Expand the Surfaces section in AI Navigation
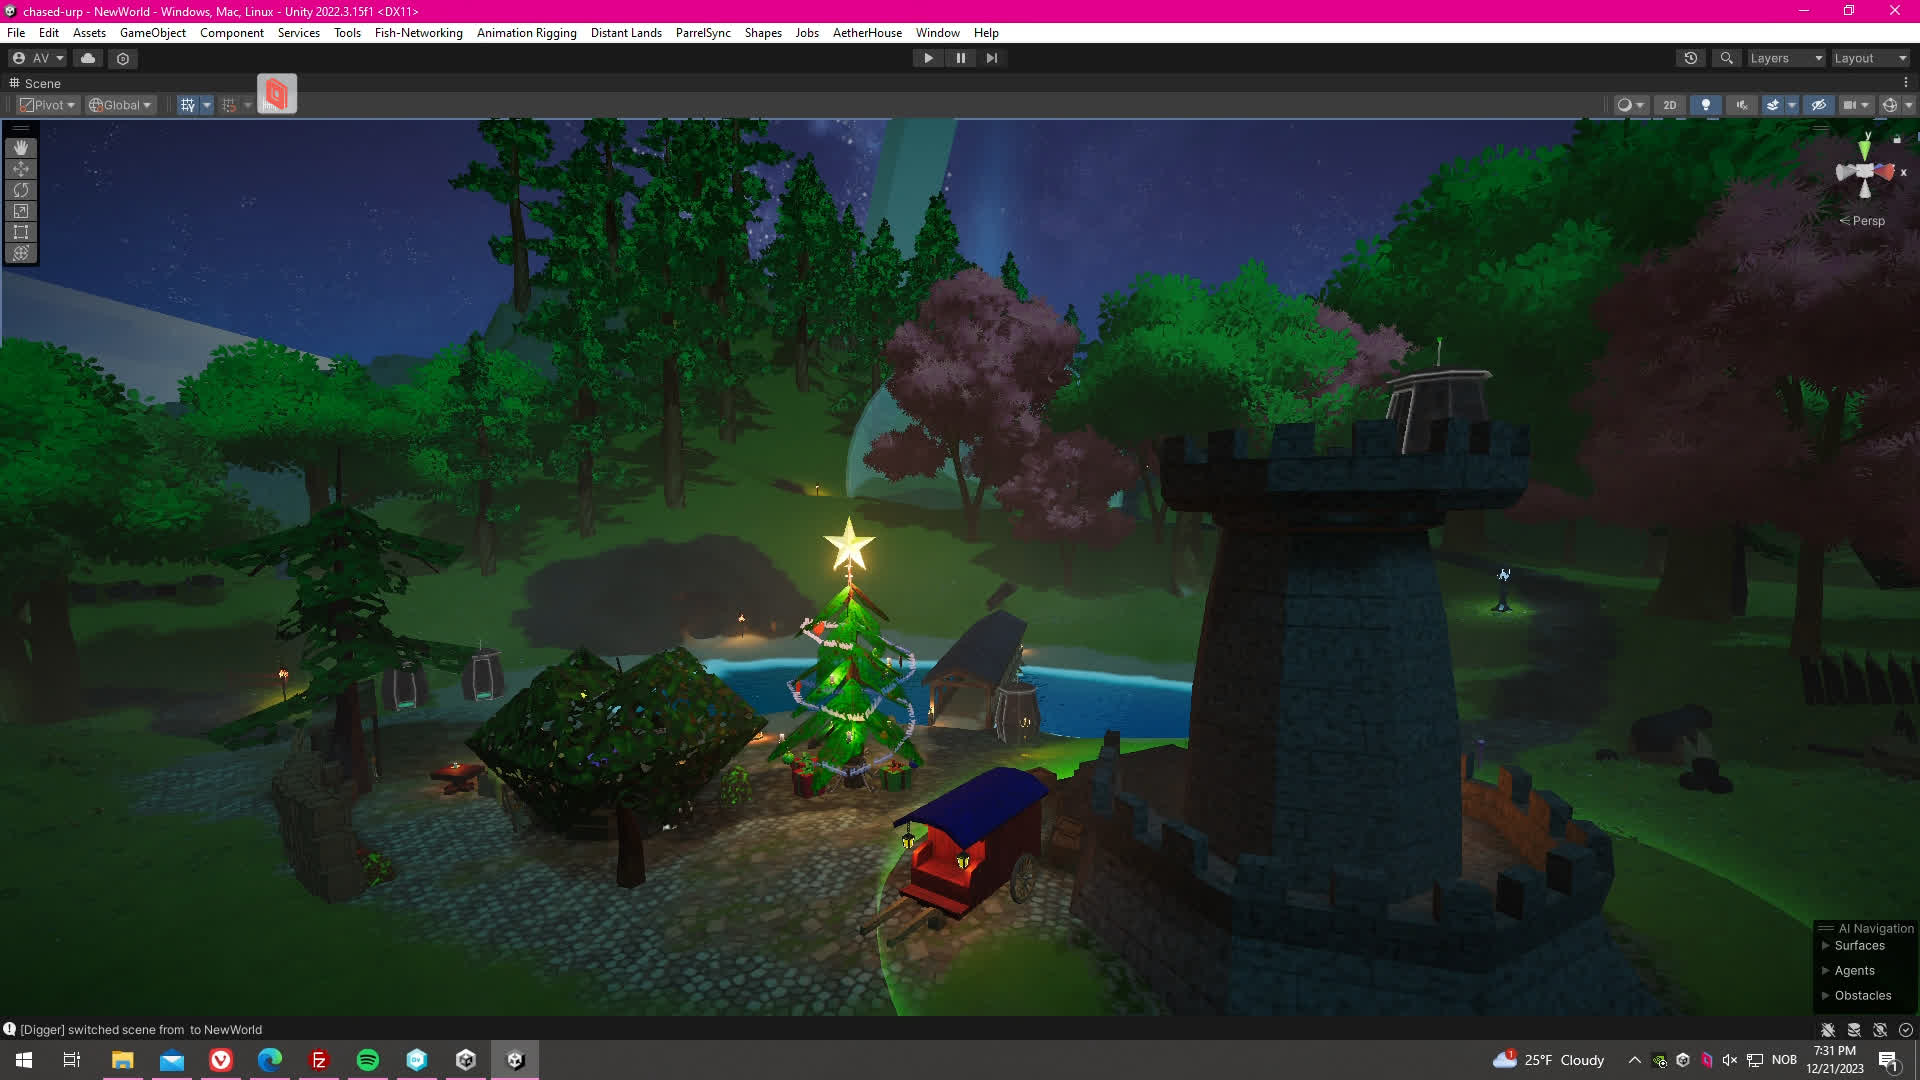This screenshot has height=1080, width=1920. [1825, 946]
